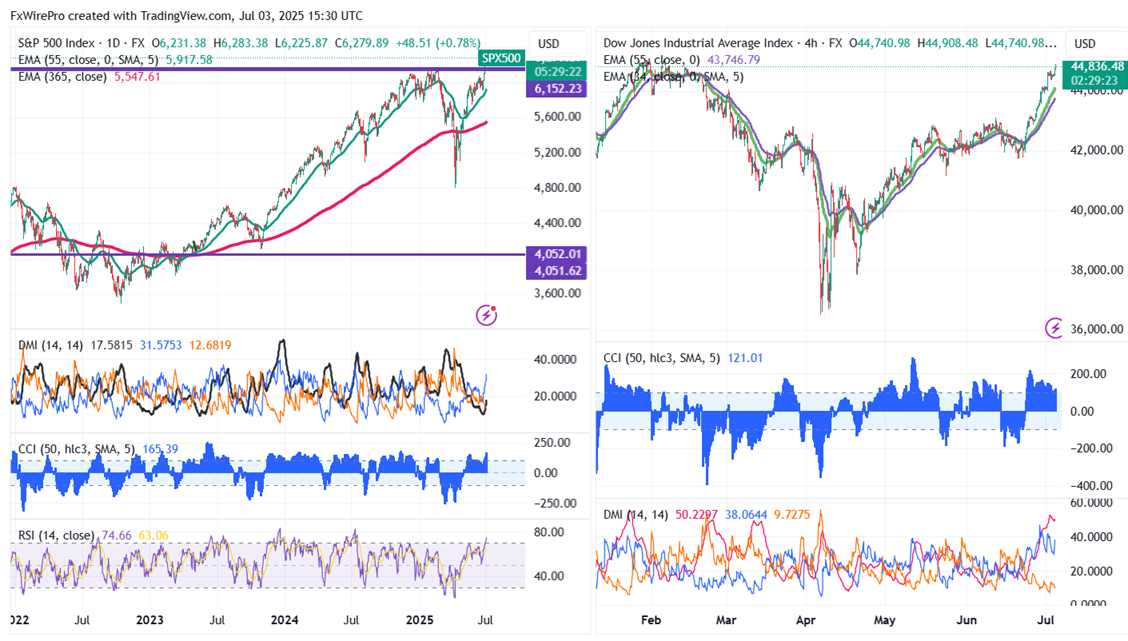Select EMA (55, close, 0, SMA, 5) legend on S&P chart
This screenshot has height=641, width=1128.
89,60
